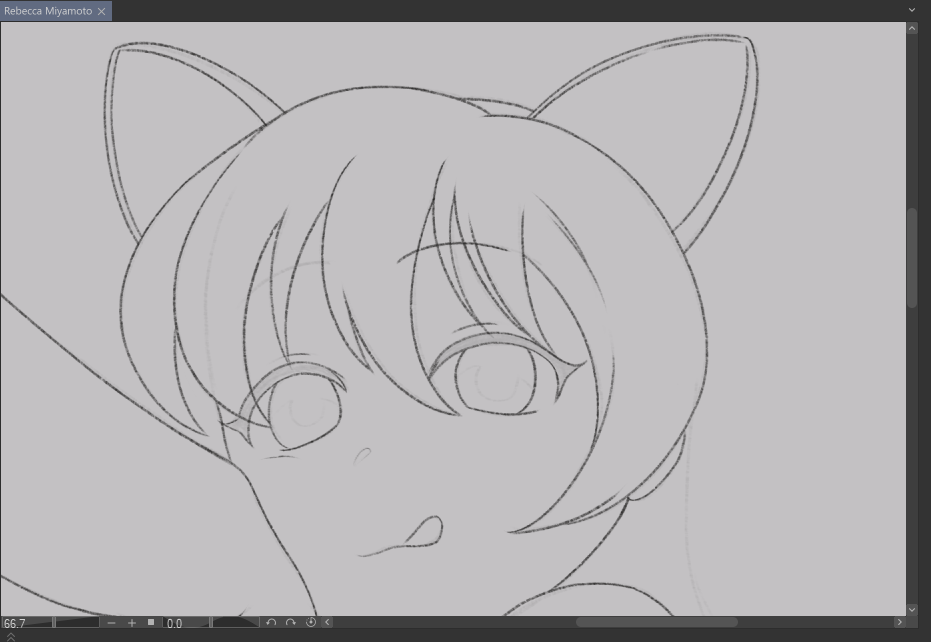Viewport: 931px width, 642px height.
Task: Expand the collapsed bottom panel double chevron
Action: click(x=10, y=637)
